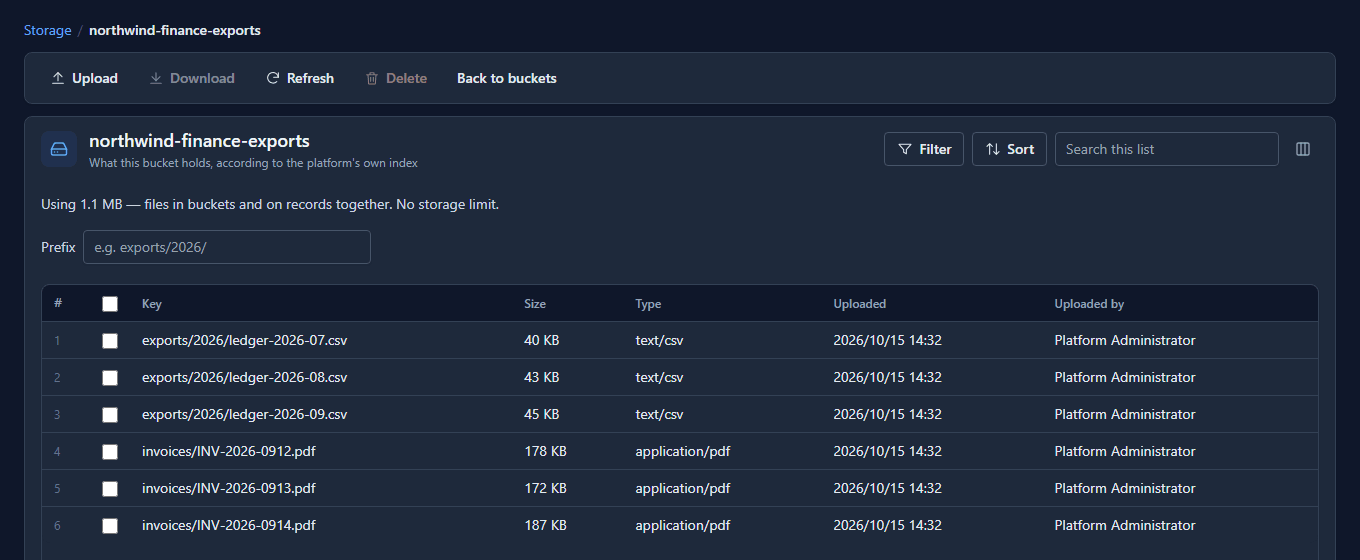This screenshot has width=1360, height=560.
Task: Click the Download toolbar icon
Action: click(x=156, y=78)
